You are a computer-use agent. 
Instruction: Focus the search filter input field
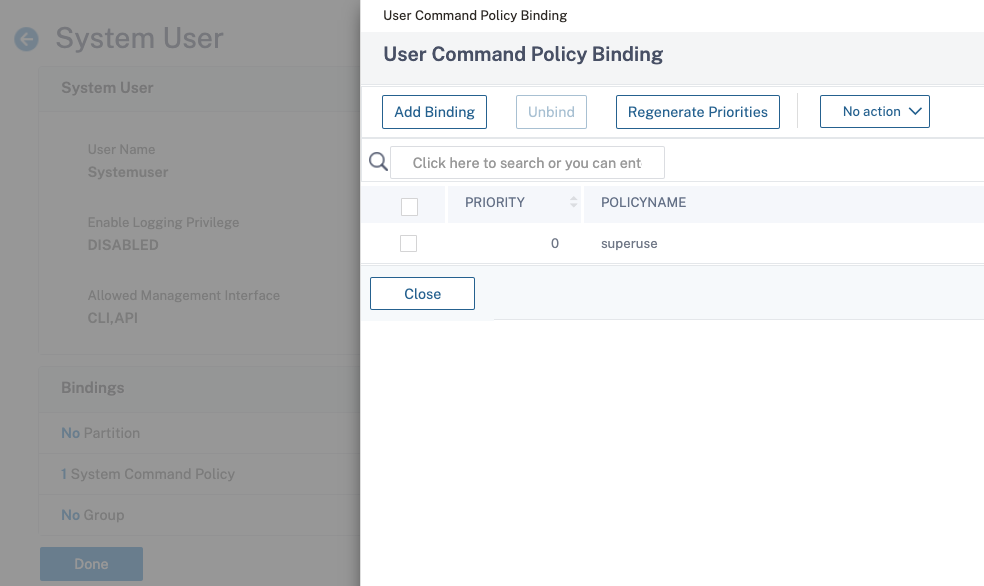[x=527, y=163]
